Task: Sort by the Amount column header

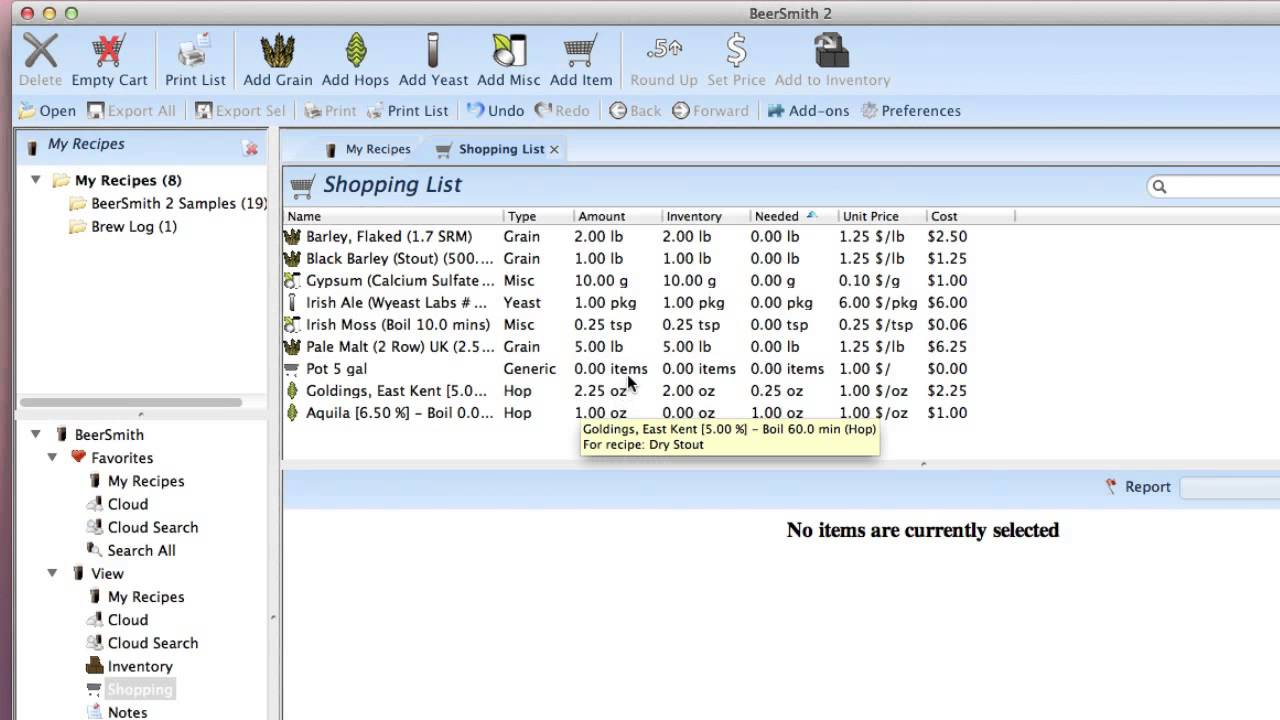Action: [618, 216]
